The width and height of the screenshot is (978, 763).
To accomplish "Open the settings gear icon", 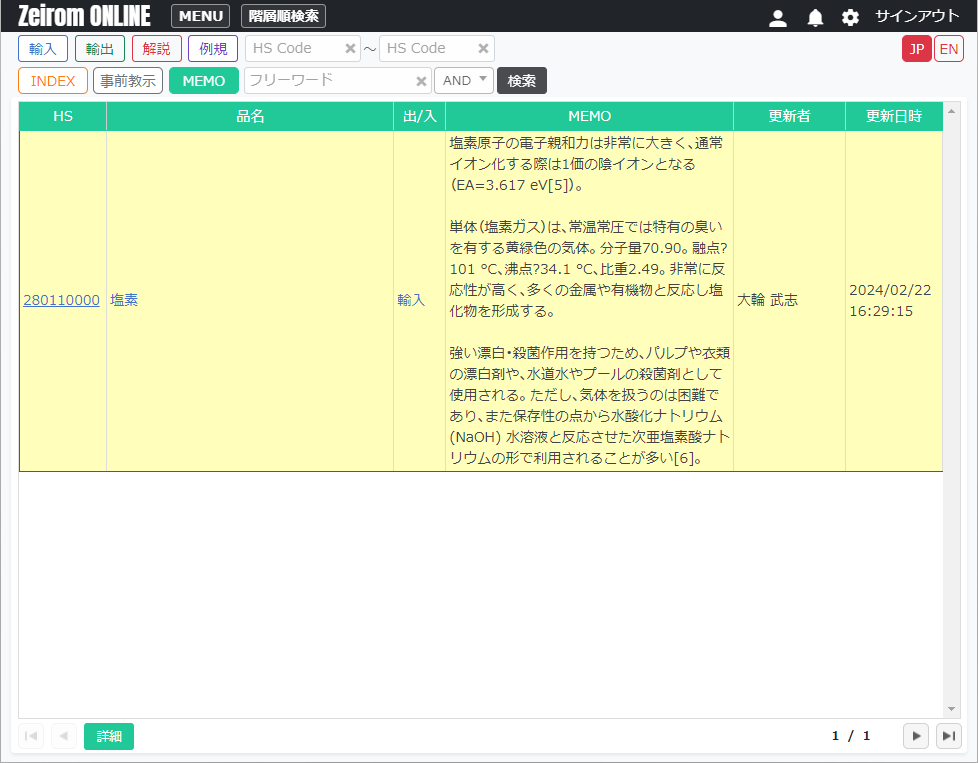I will (850, 17).
